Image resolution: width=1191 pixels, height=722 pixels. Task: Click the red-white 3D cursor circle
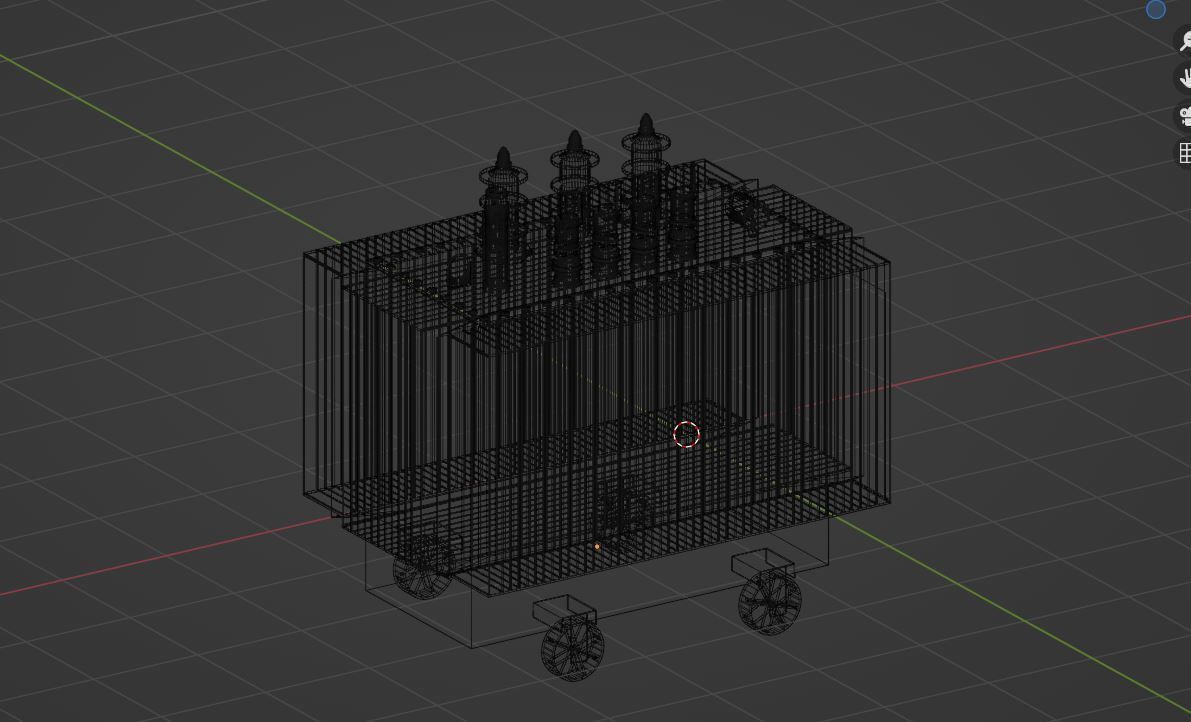pyautogui.click(x=687, y=435)
